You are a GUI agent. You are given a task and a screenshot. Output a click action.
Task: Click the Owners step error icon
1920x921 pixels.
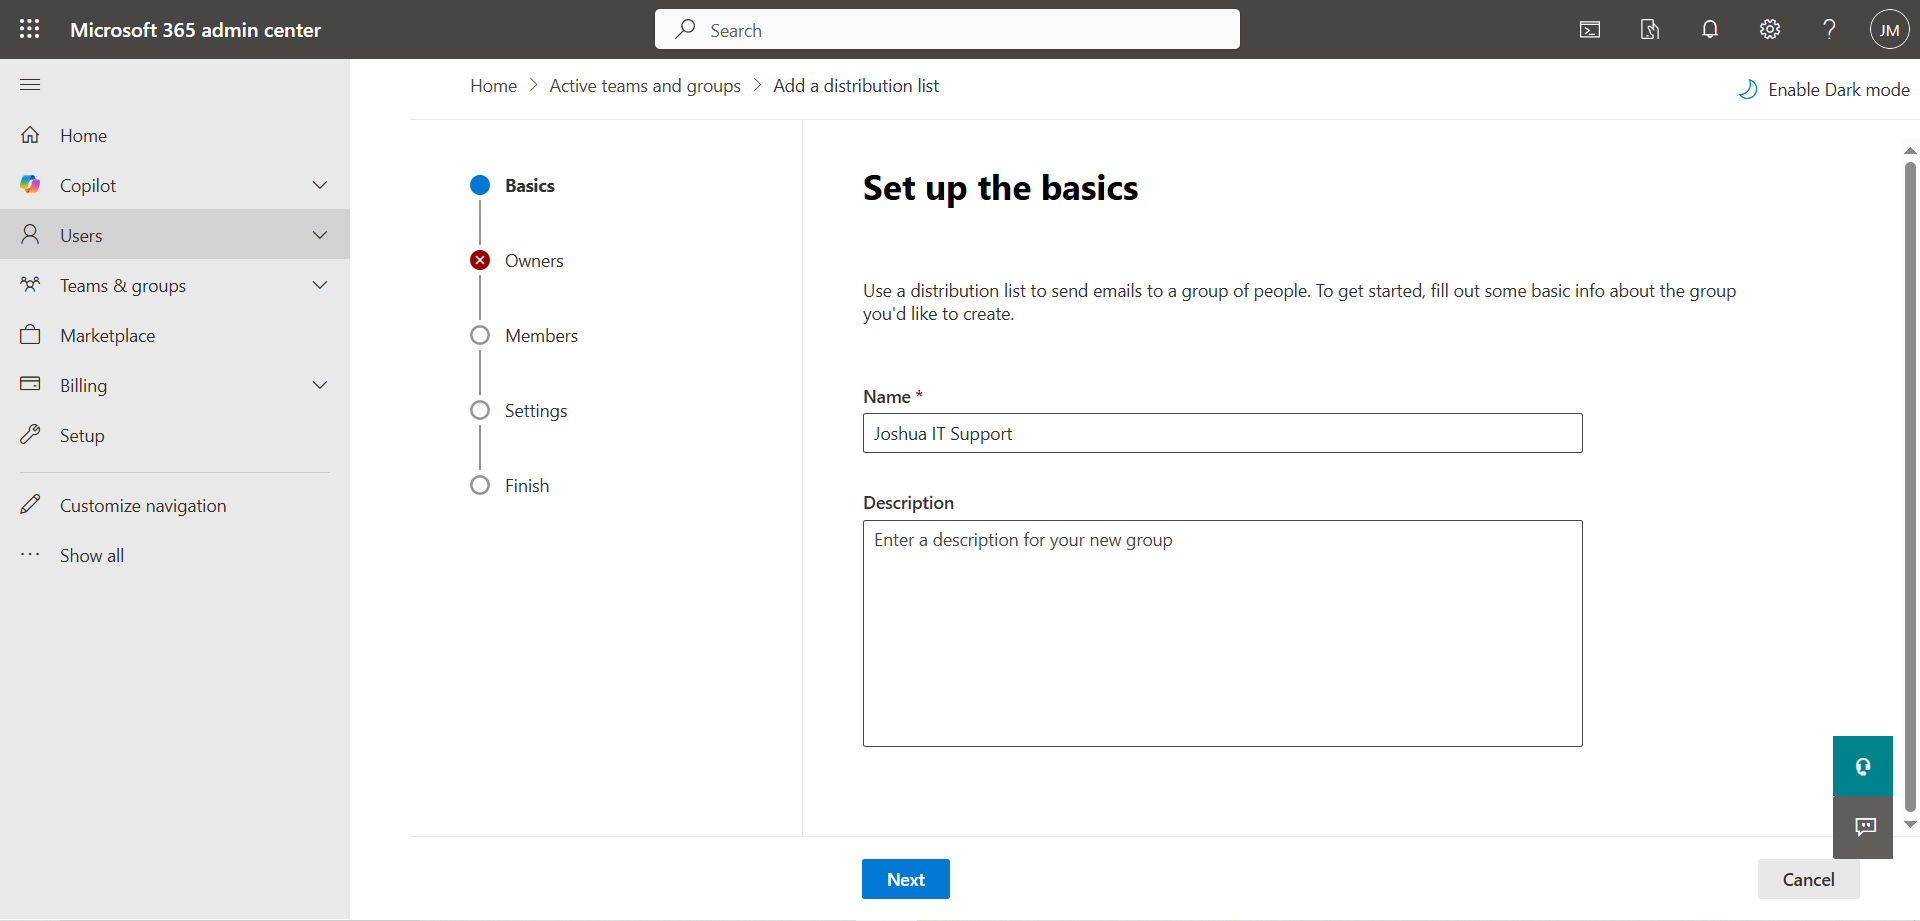pos(480,260)
